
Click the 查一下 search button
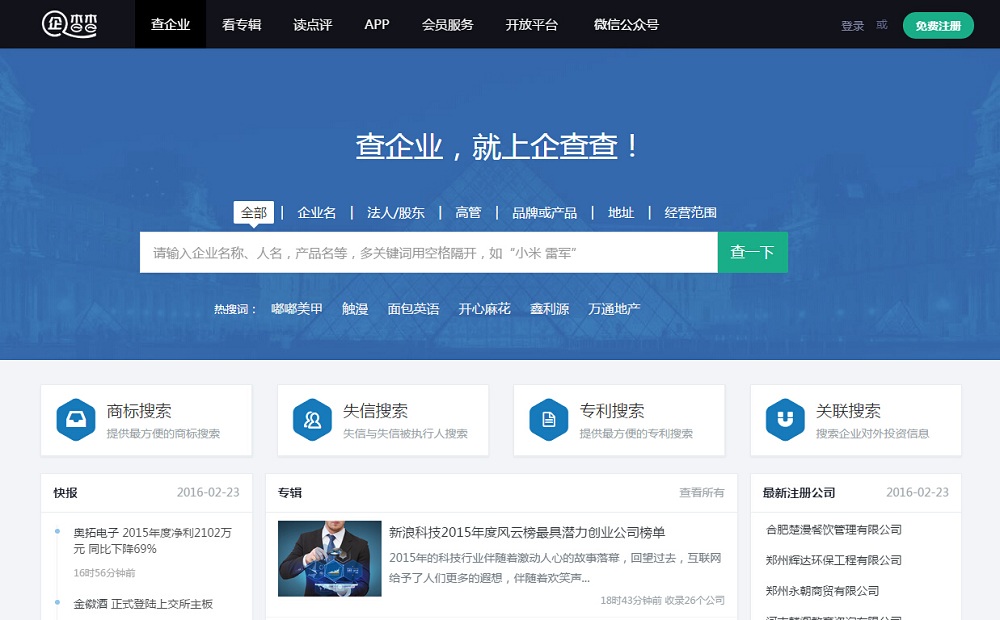pos(753,253)
